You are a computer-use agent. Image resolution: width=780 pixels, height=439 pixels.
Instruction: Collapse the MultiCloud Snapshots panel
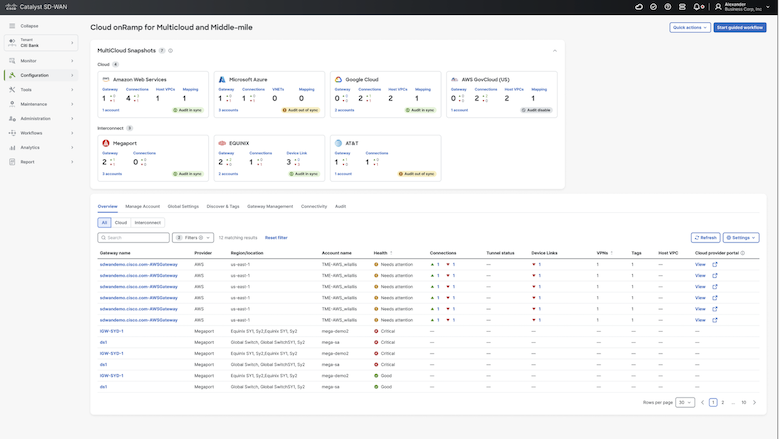pyautogui.click(x=555, y=51)
